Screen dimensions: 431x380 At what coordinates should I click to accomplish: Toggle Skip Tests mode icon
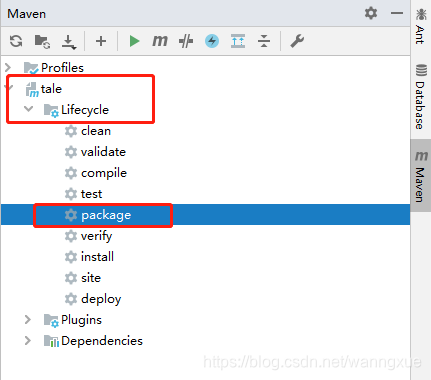click(186, 41)
